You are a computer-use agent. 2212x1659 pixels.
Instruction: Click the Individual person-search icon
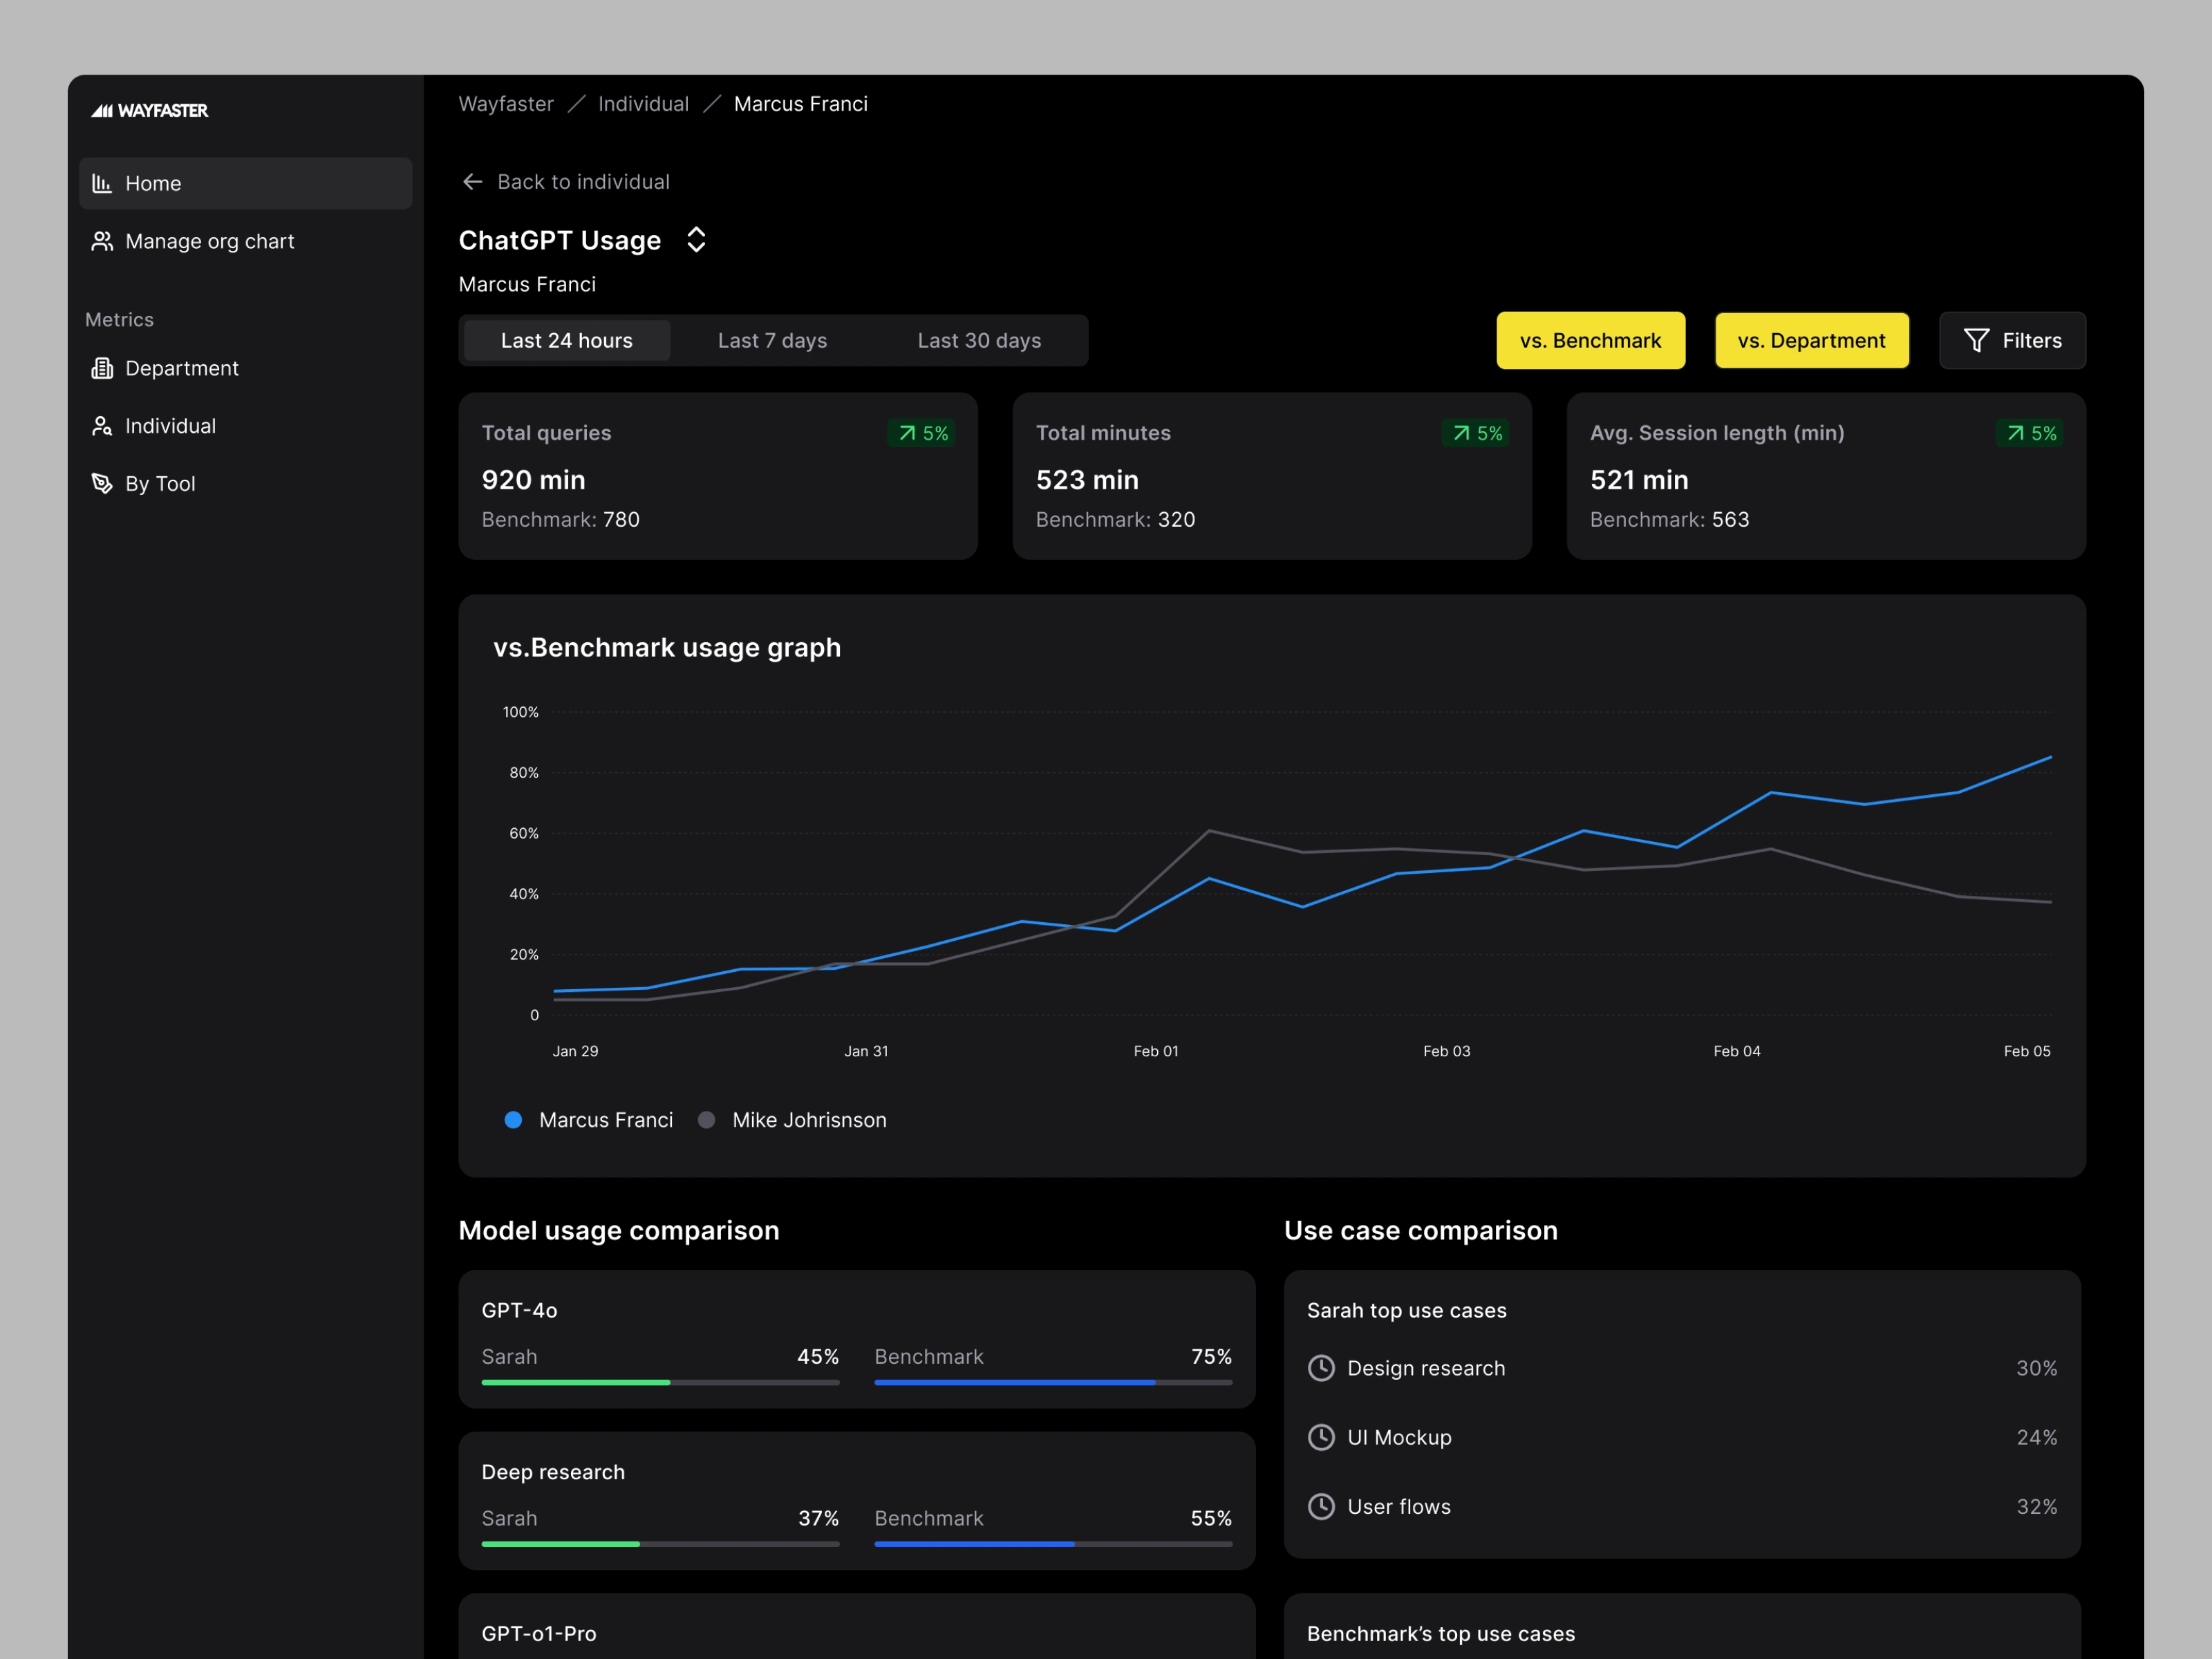point(101,426)
